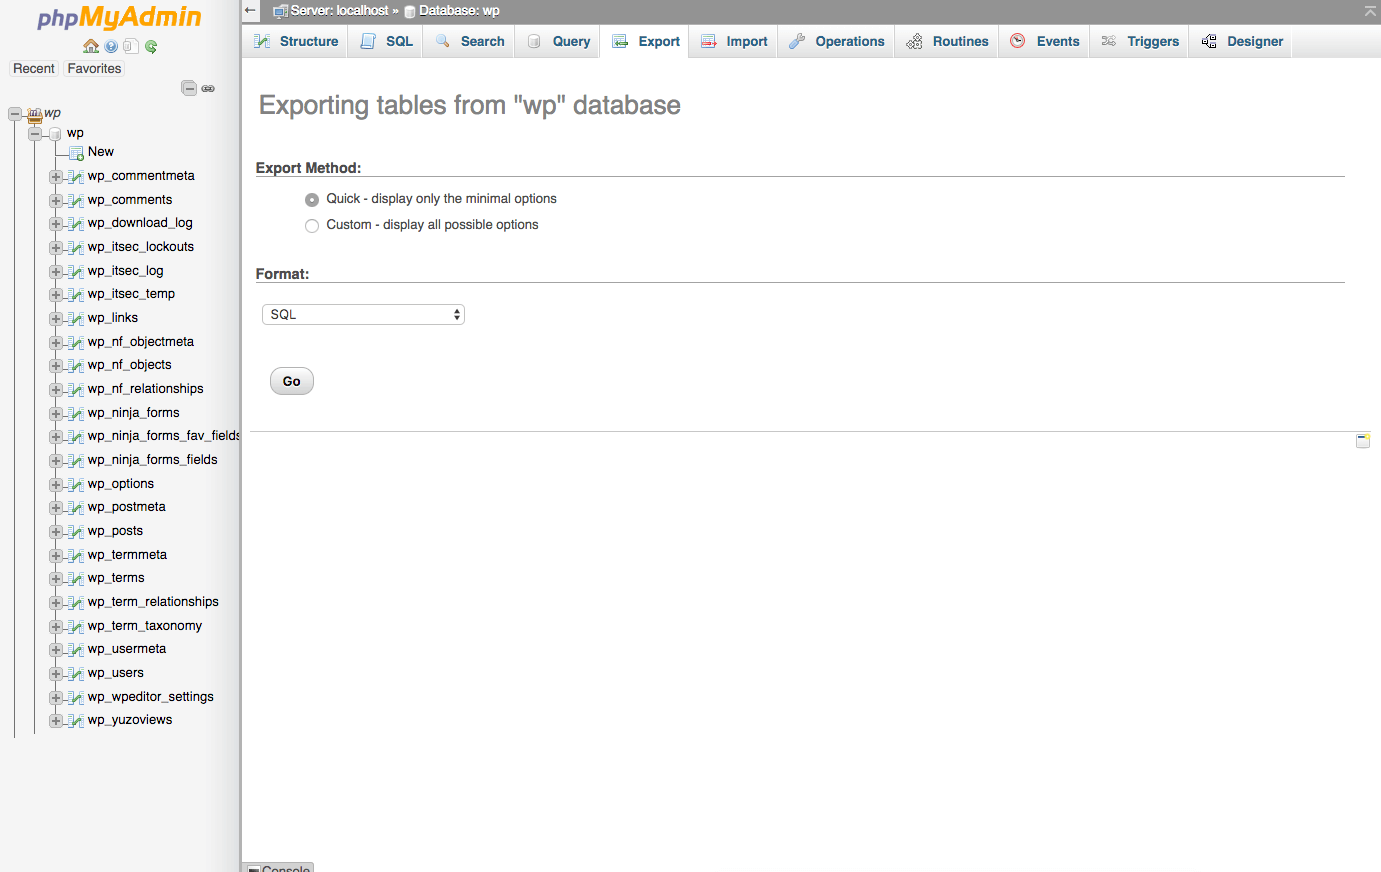The height and width of the screenshot is (872, 1381).
Task: Click the table icon beside wp_download_log
Action: 76,224
